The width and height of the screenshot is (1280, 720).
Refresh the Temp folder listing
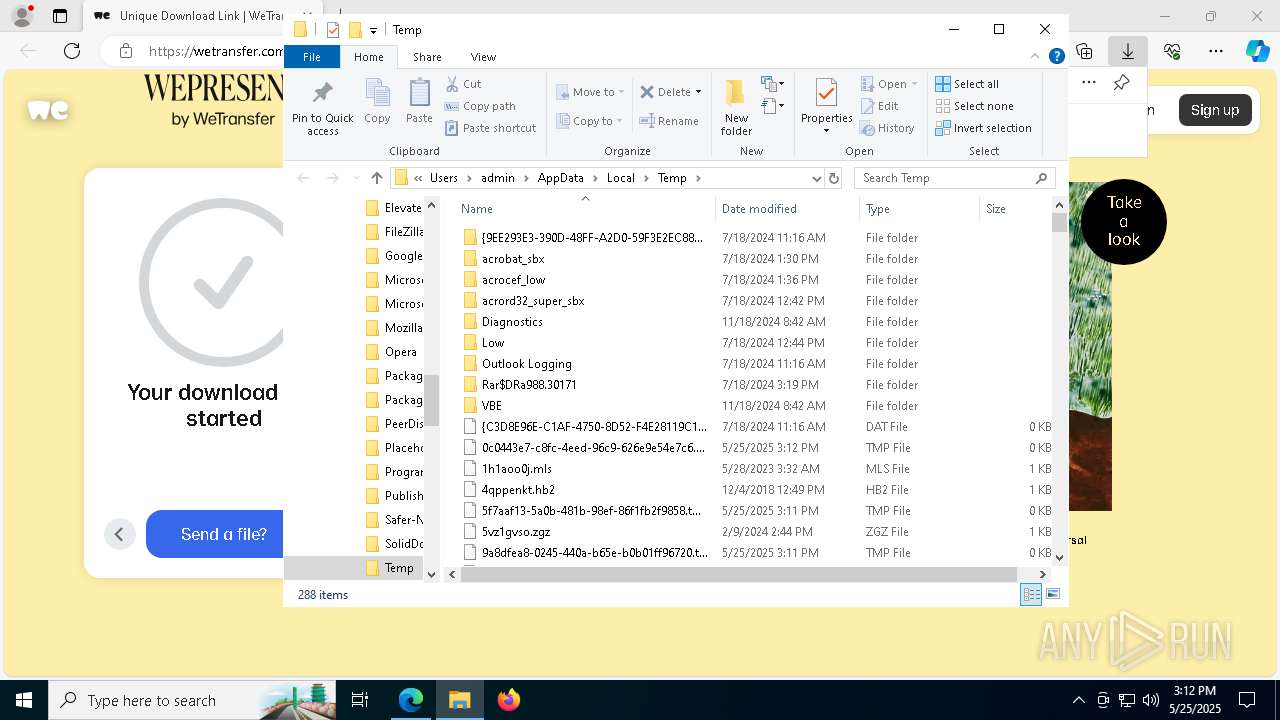834,178
